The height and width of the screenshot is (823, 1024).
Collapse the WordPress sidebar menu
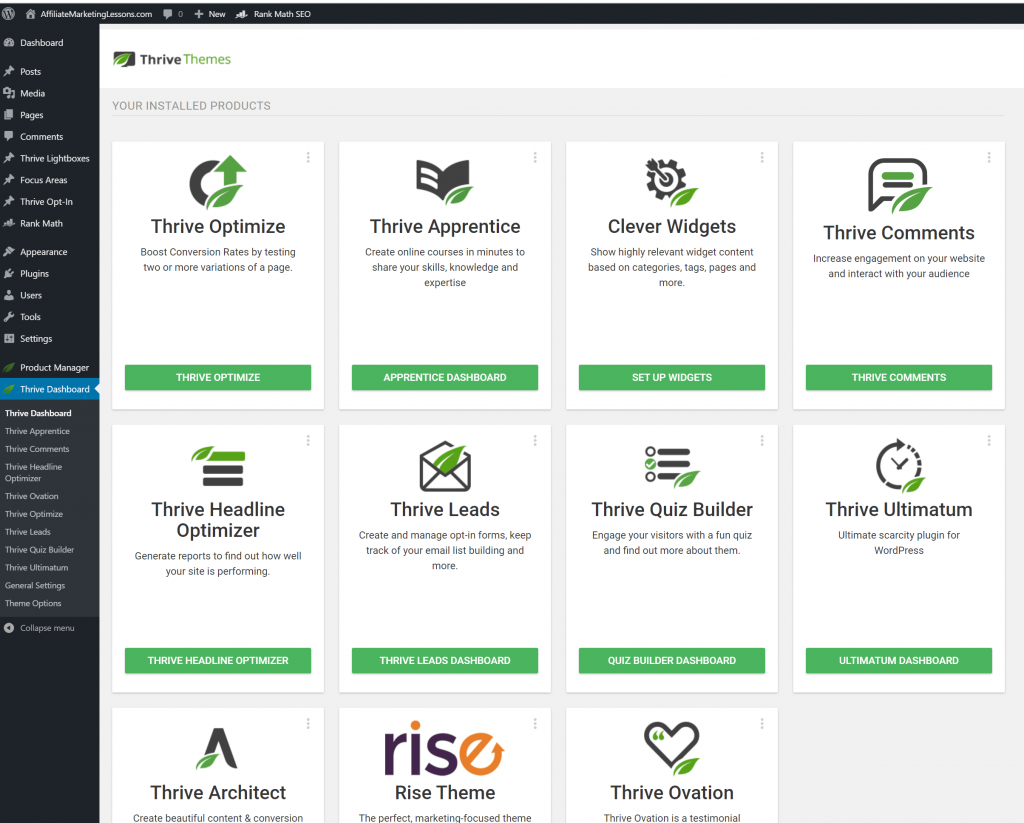tap(46, 628)
